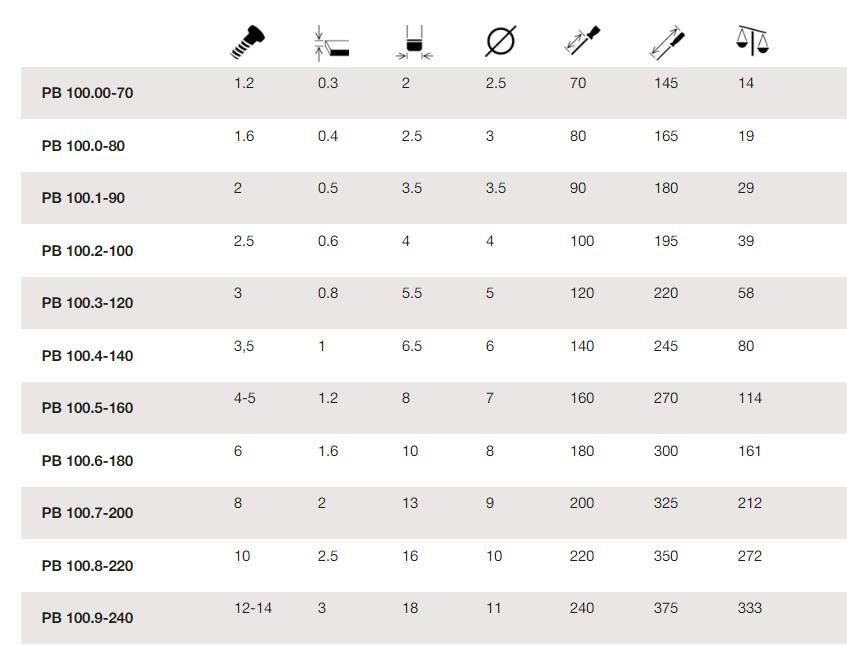Choose the PB 100.9-240 row label
Image resolution: width=847 pixels, height=645 pixels.
click(87, 617)
